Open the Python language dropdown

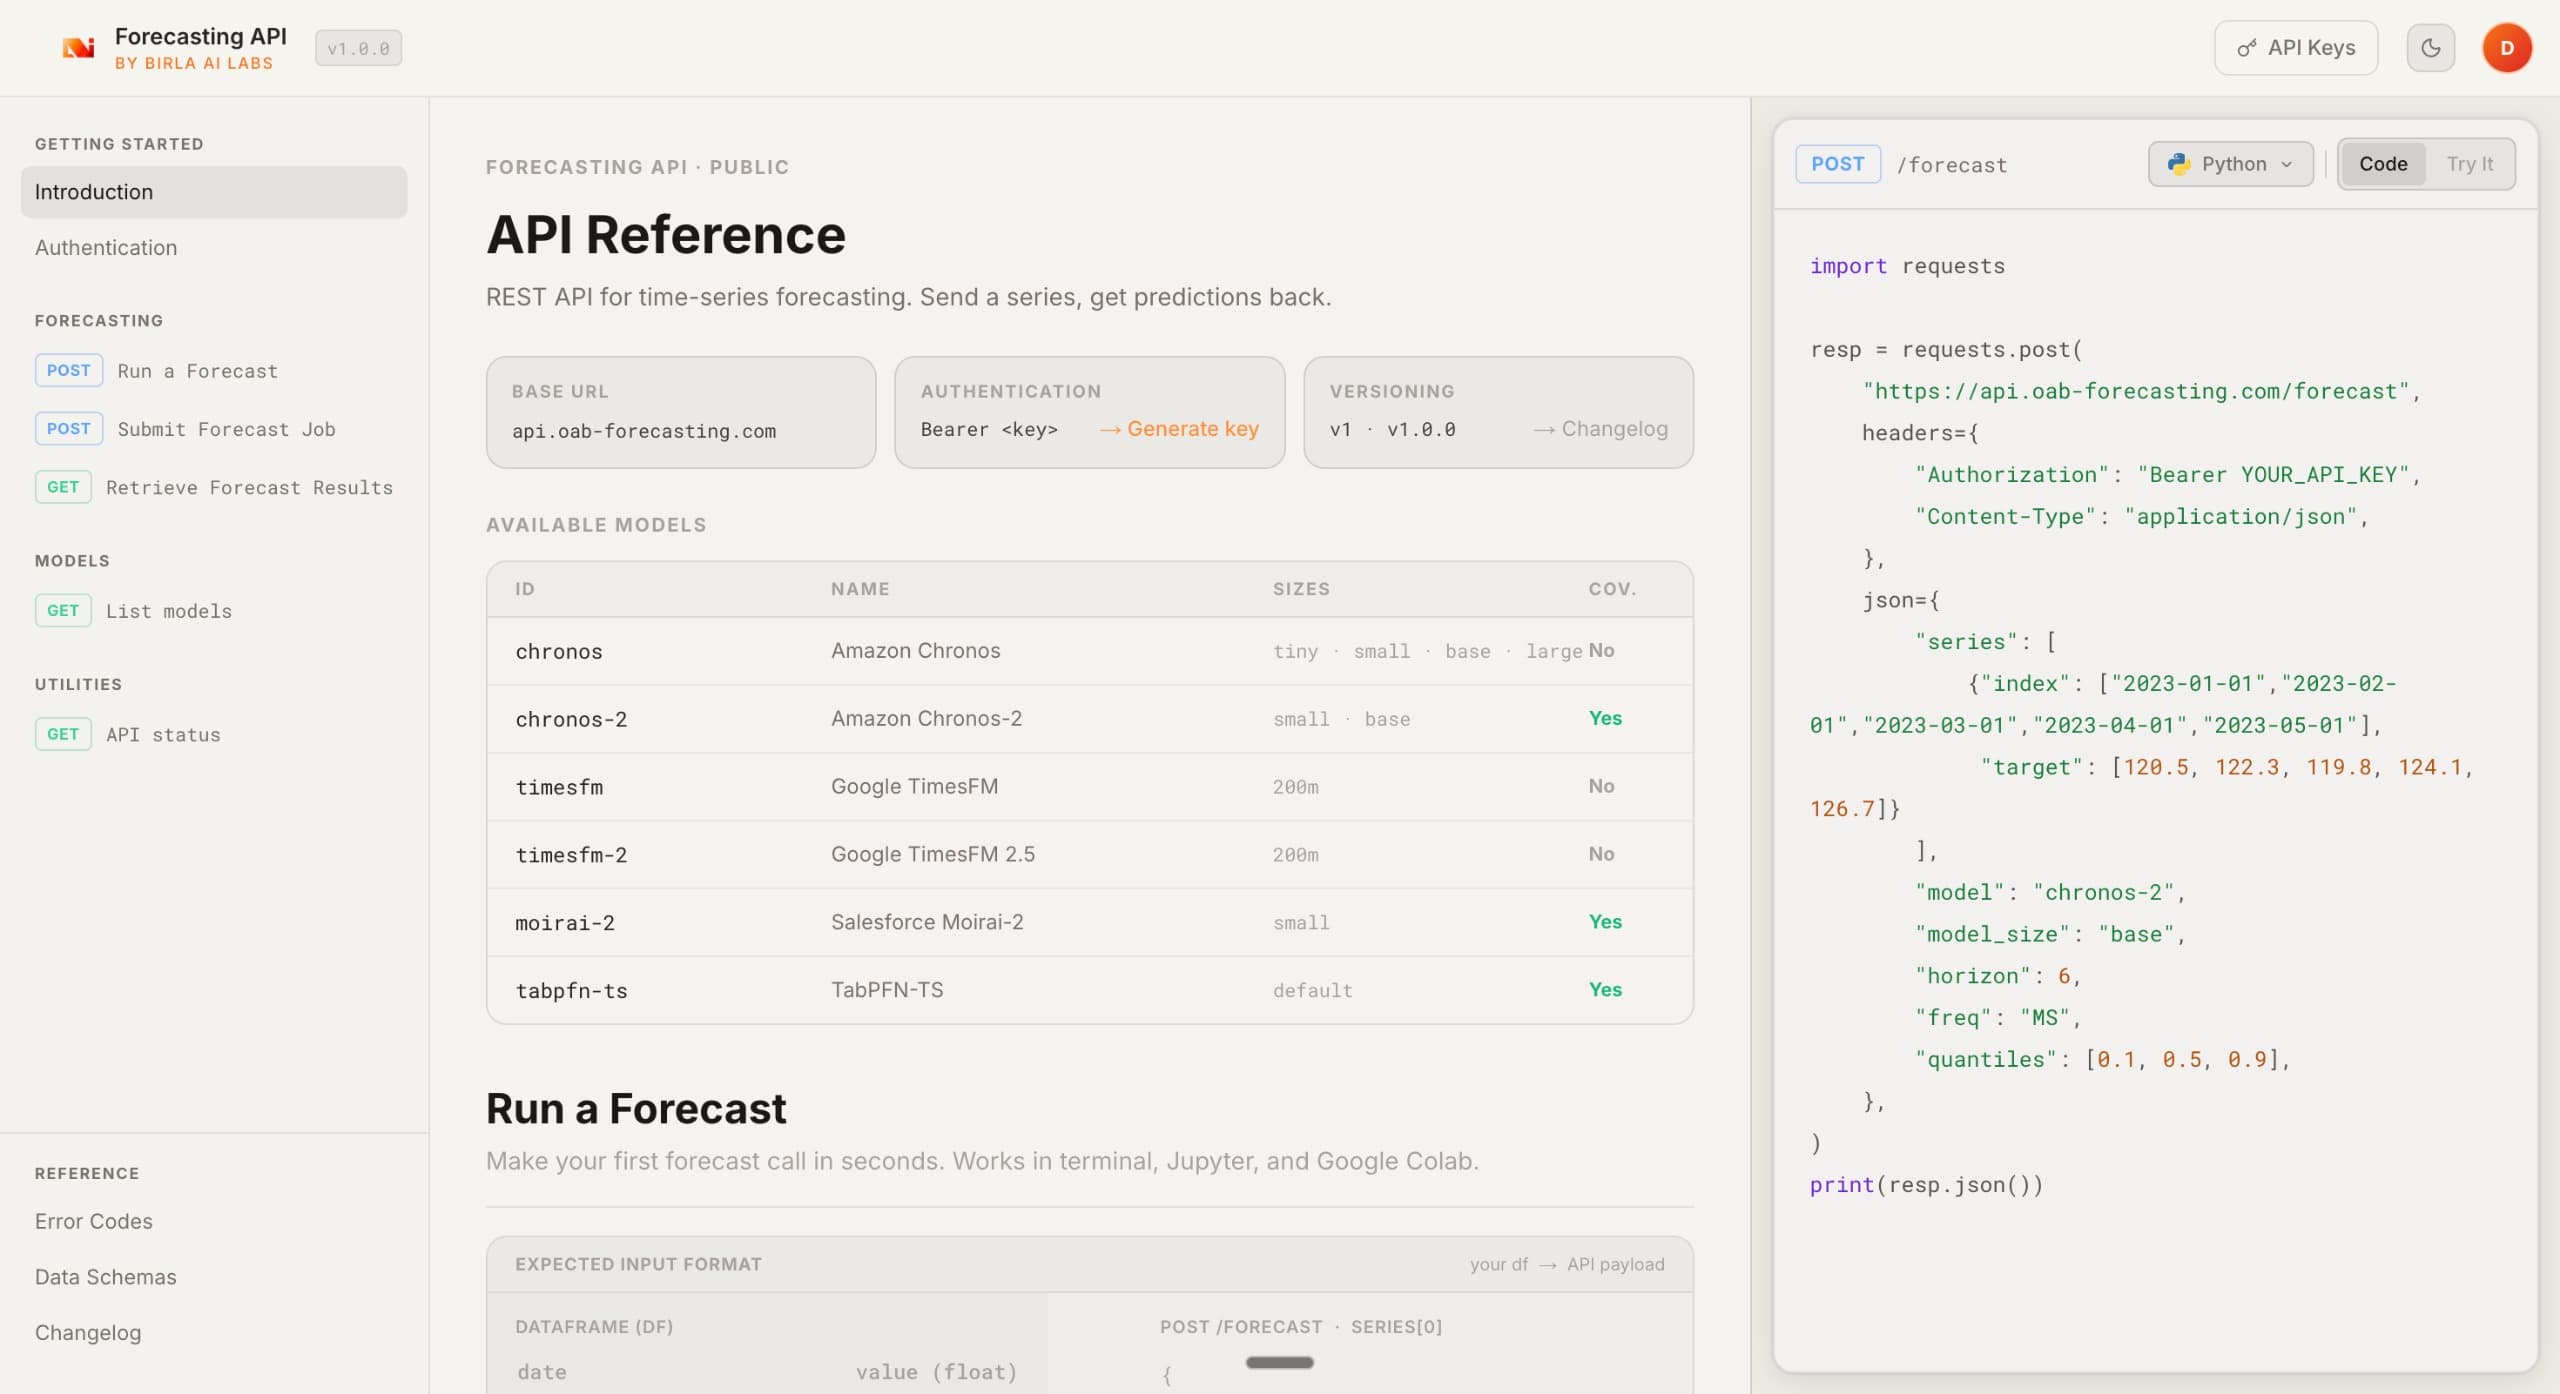pyautogui.click(x=2230, y=164)
